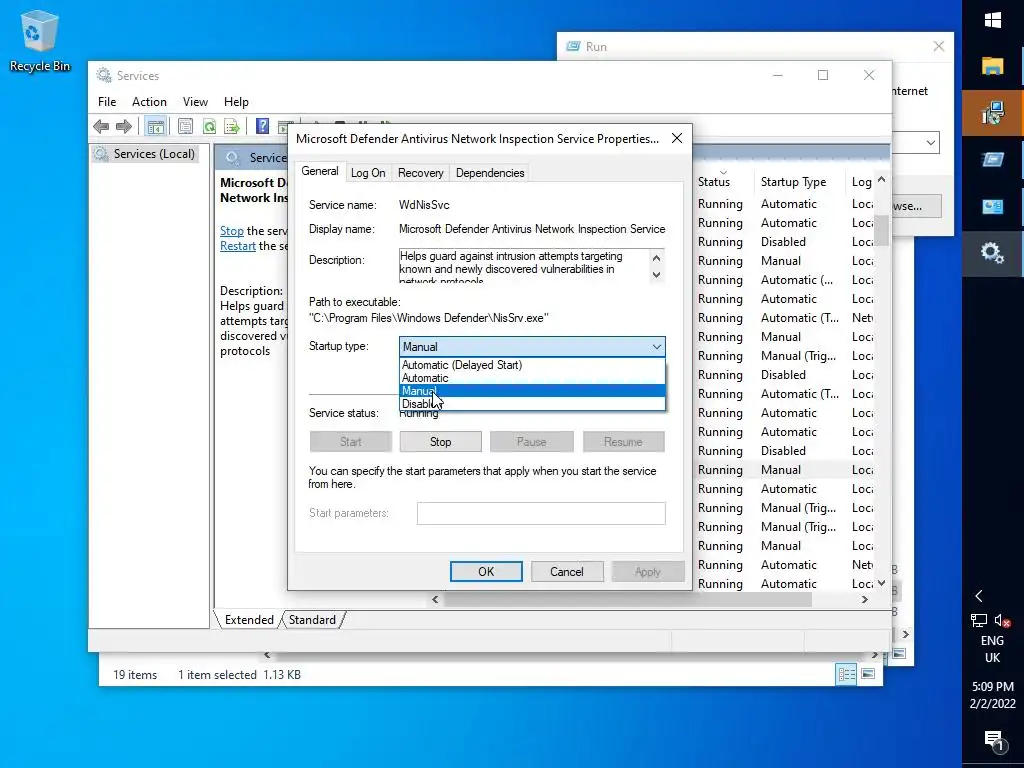Click the executable path text NisSrv.exe
This screenshot has width=1024, height=768.
[428, 318]
